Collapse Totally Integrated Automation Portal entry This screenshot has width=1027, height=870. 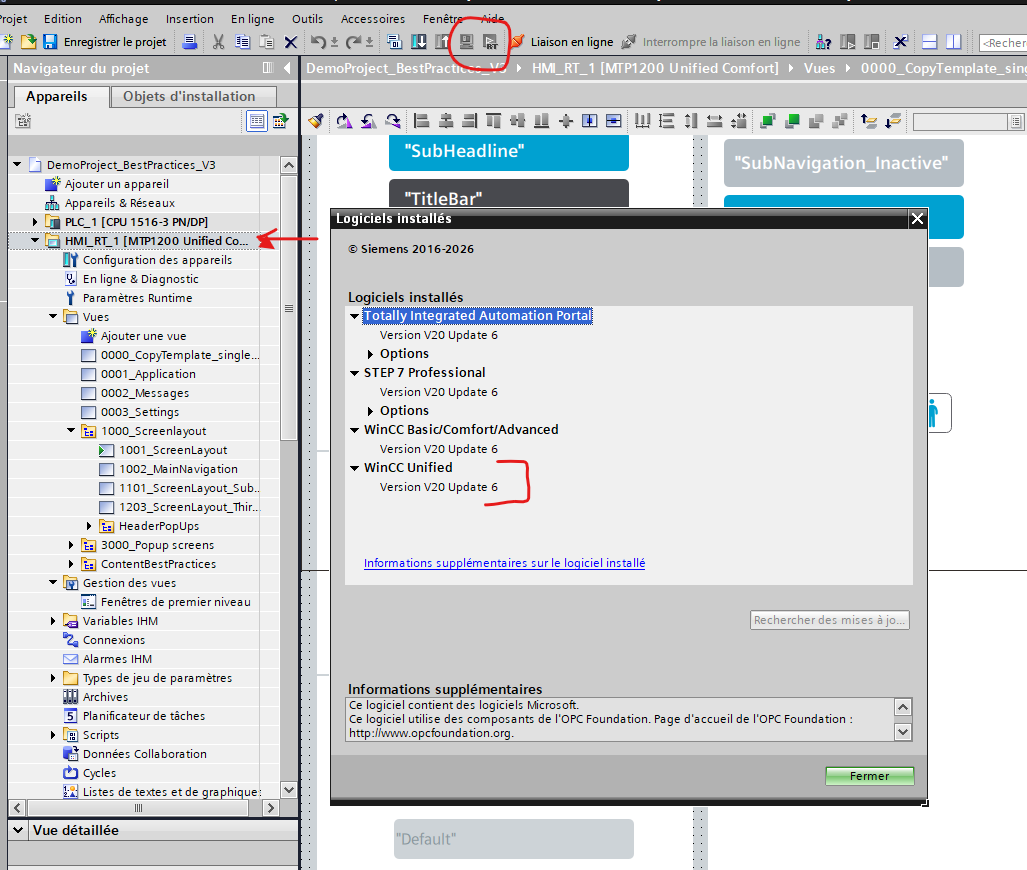354,316
